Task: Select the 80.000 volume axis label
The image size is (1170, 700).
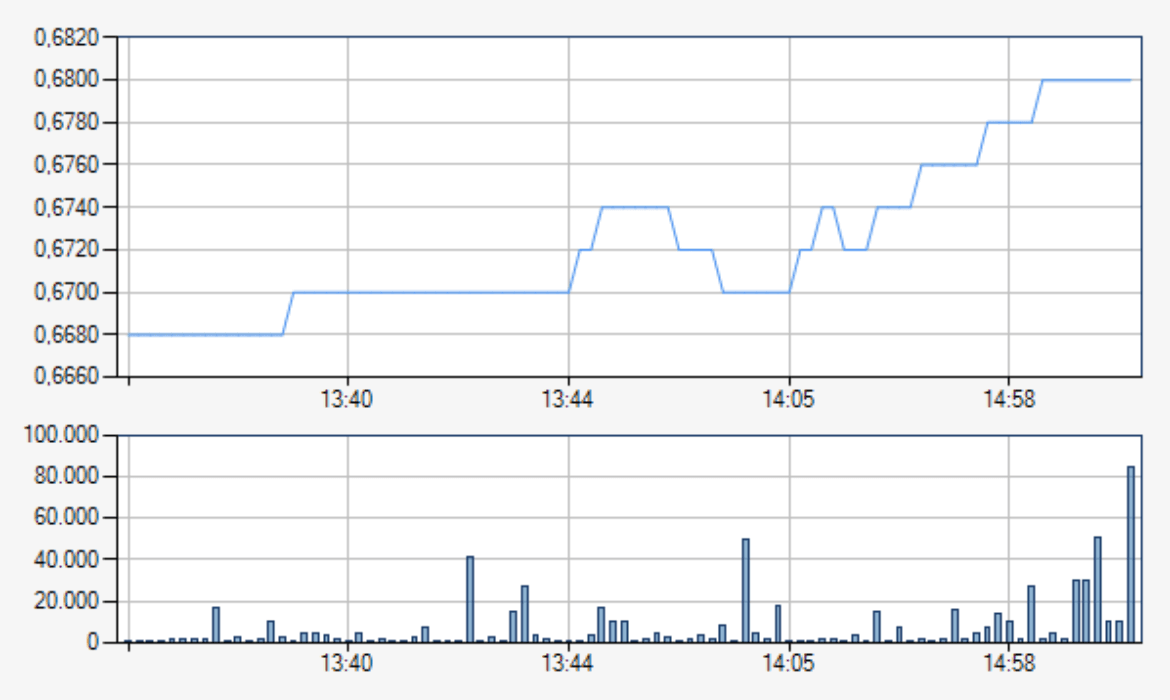Action: pos(66,475)
